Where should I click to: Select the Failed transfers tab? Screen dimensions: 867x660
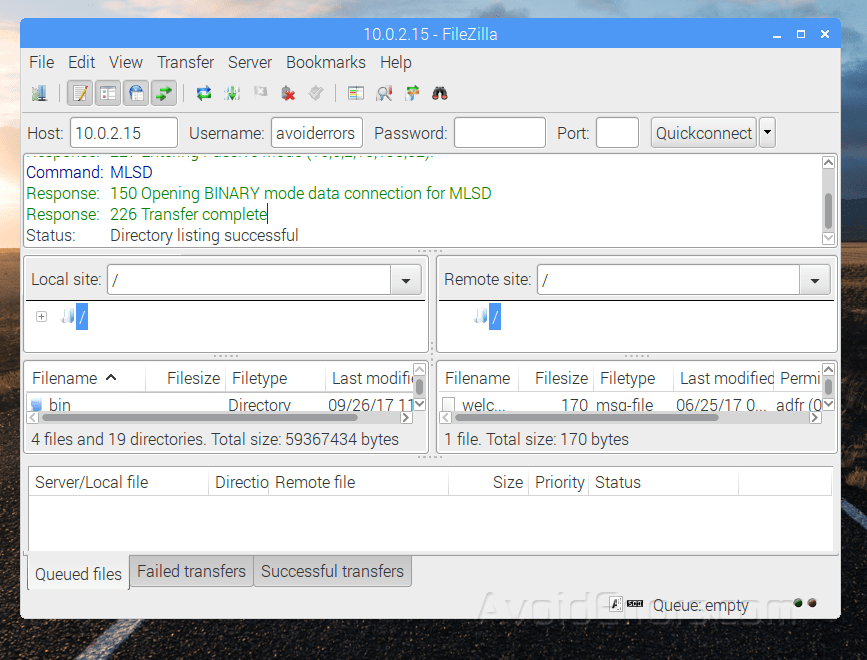pyautogui.click(x=191, y=571)
